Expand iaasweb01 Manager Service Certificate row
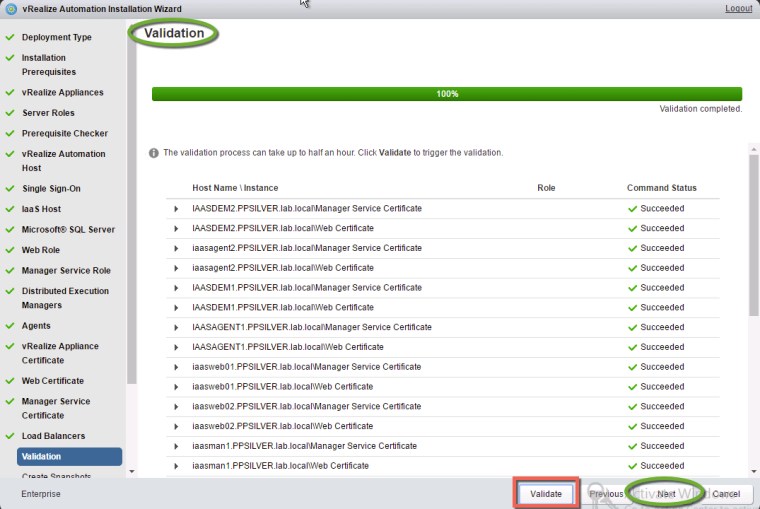Image resolution: width=760 pixels, height=509 pixels. (176, 367)
